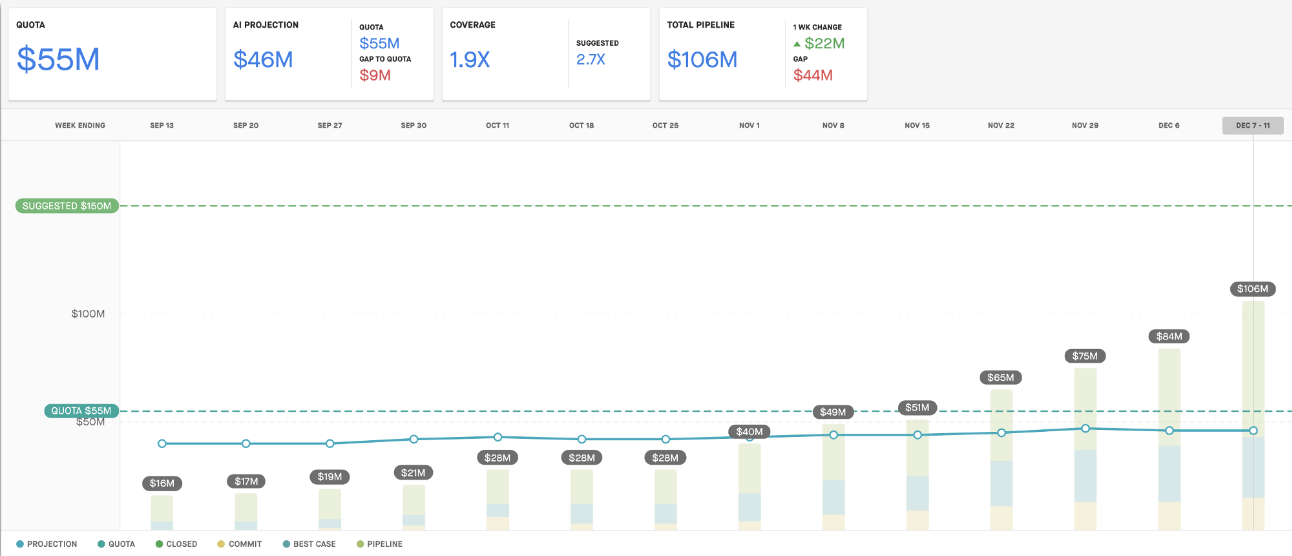The width and height of the screenshot is (1292, 556).
Task: Click the projection point on the DEC 7 - 11 bar
Action: 1253,430
